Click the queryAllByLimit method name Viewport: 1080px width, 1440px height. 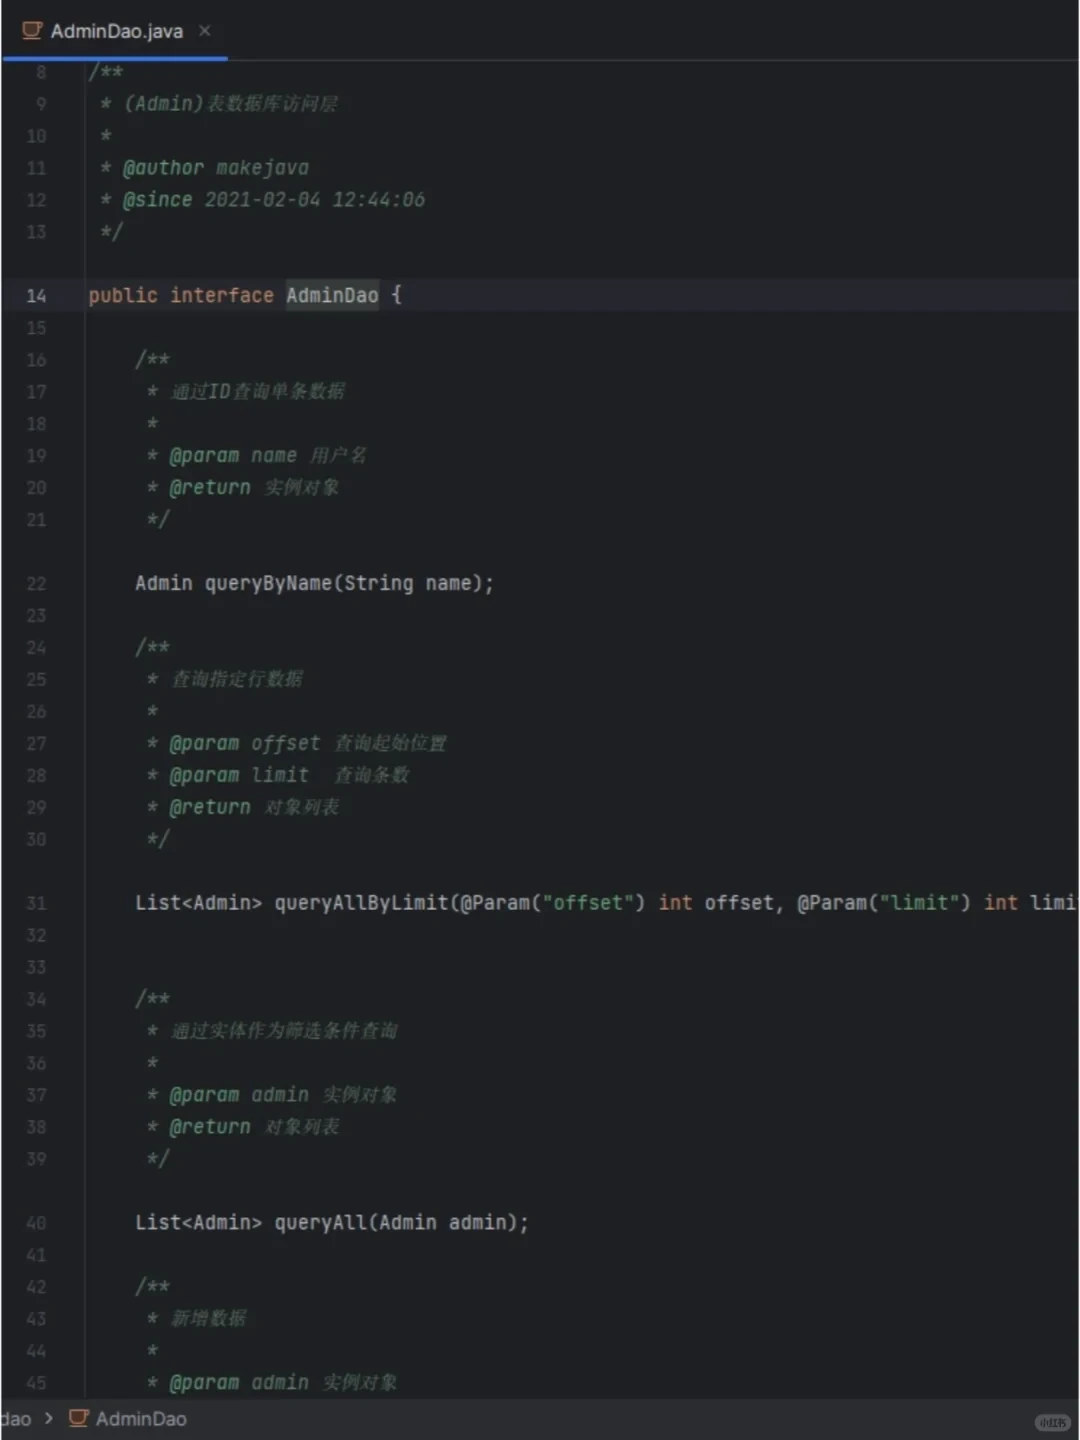(x=362, y=903)
